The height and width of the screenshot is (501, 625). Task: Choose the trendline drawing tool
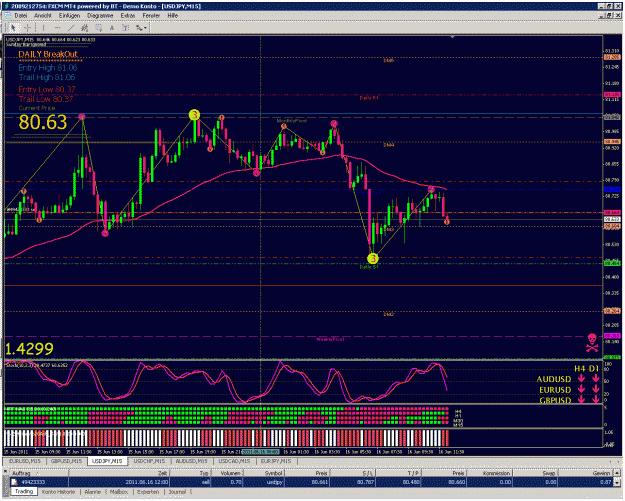[71, 28]
